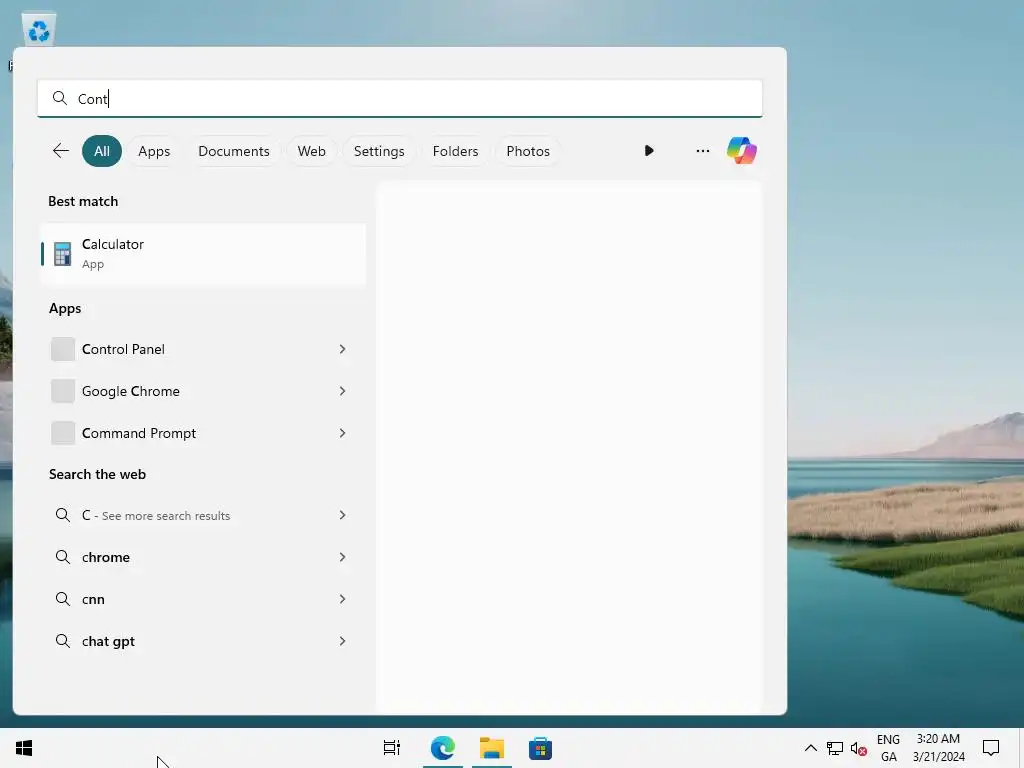Click search icon beside 'See more search results'

click(x=63, y=515)
